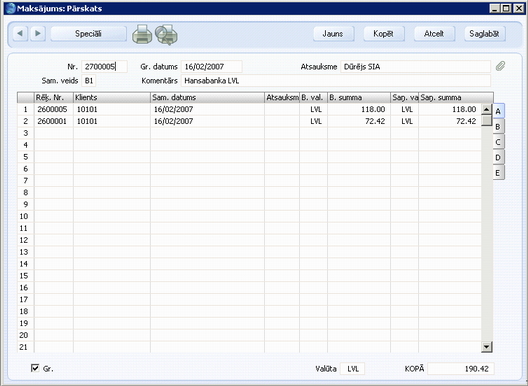Screen dimensions: 528x386
Task: Switch to tab A
Action: pyautogui.click(x=498, y=111)
